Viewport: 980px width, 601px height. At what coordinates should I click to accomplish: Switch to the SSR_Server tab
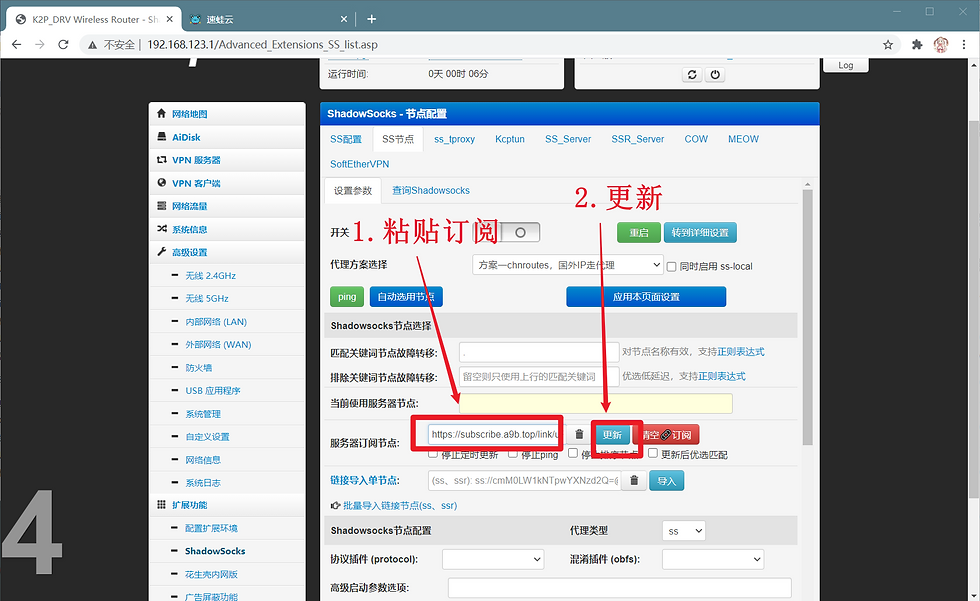(x=638, y=139)
